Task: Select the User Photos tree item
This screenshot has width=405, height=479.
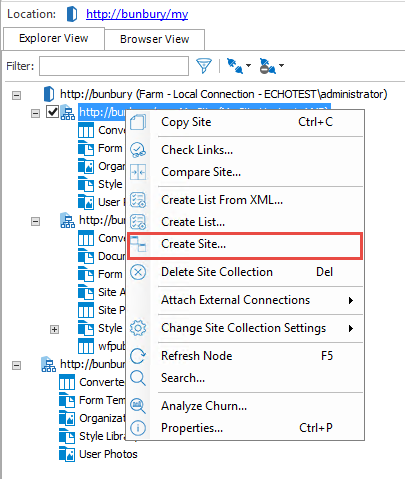Action: click(108, 454)
